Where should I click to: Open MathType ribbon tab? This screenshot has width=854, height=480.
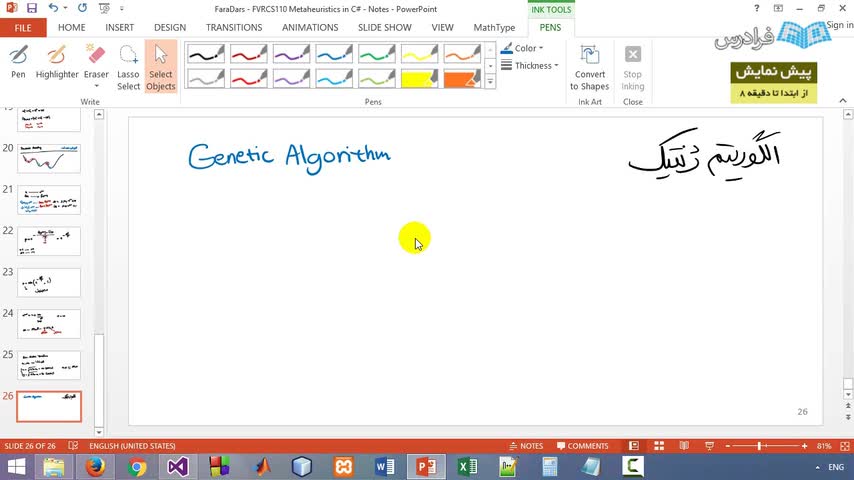[494, 28]
